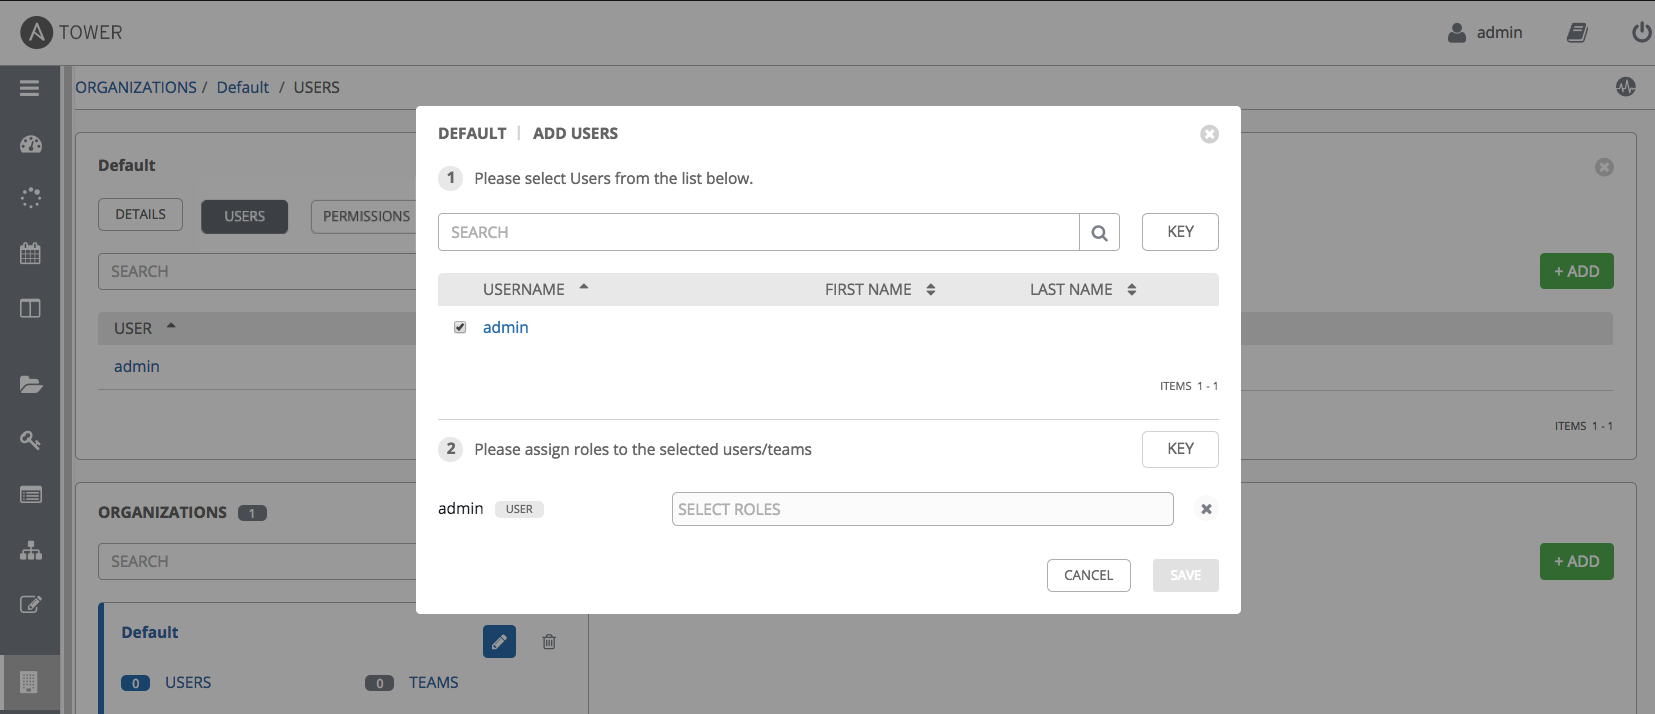Click the Default organization card title
This screenshot has width=1655, height=714.
150,632
